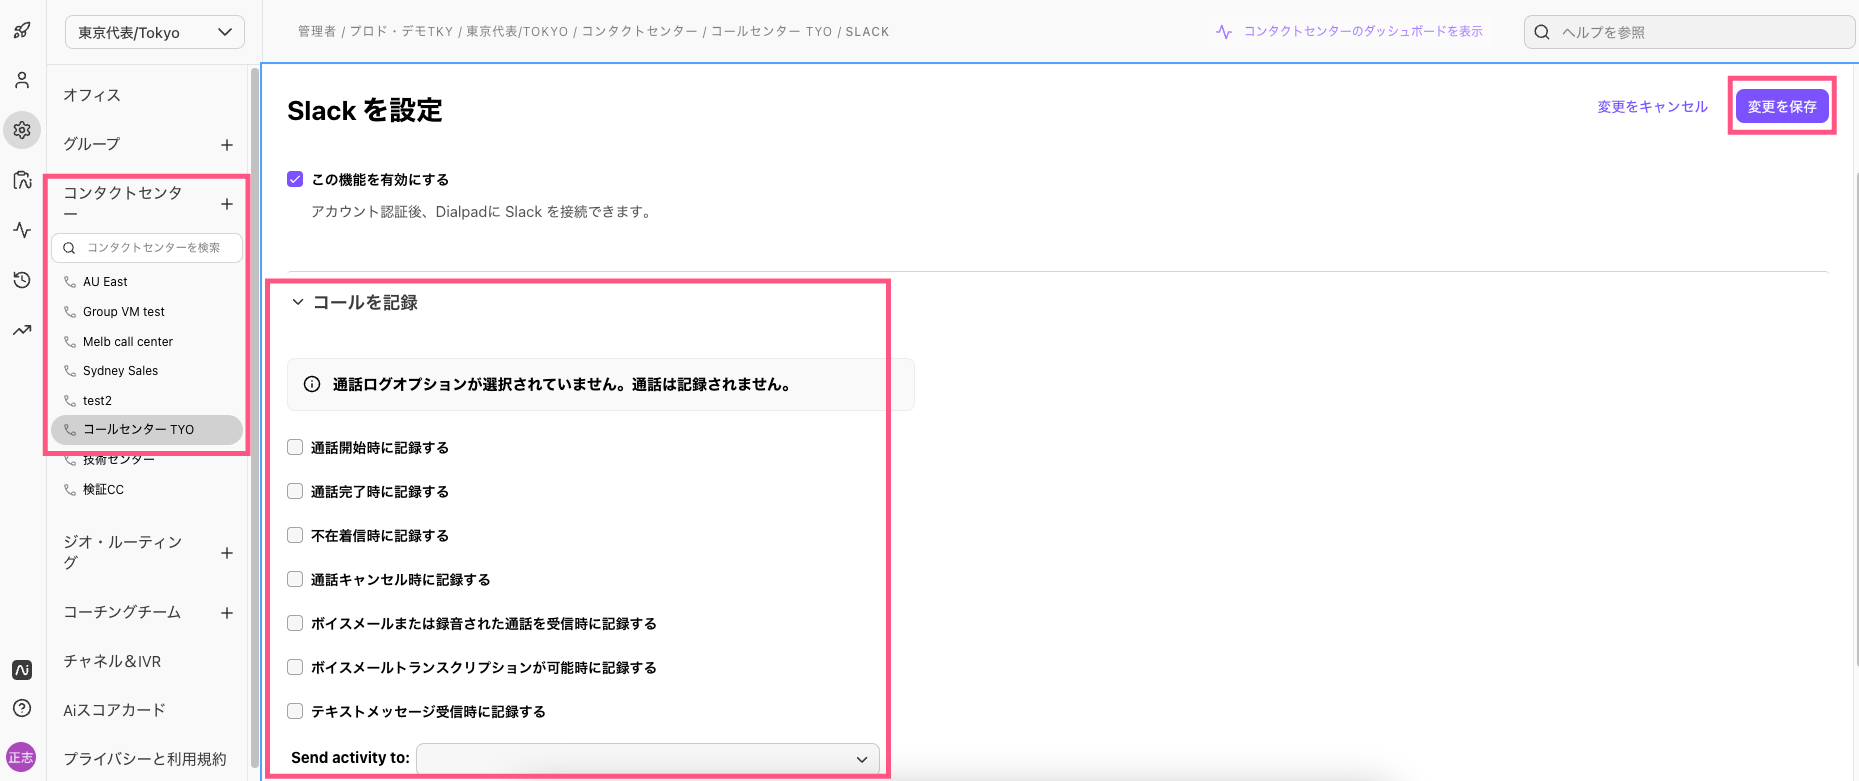Click 管理者 in the breadcrumb
The height and width of the screenshot is (781, 1859).
(x=317, y=32)
